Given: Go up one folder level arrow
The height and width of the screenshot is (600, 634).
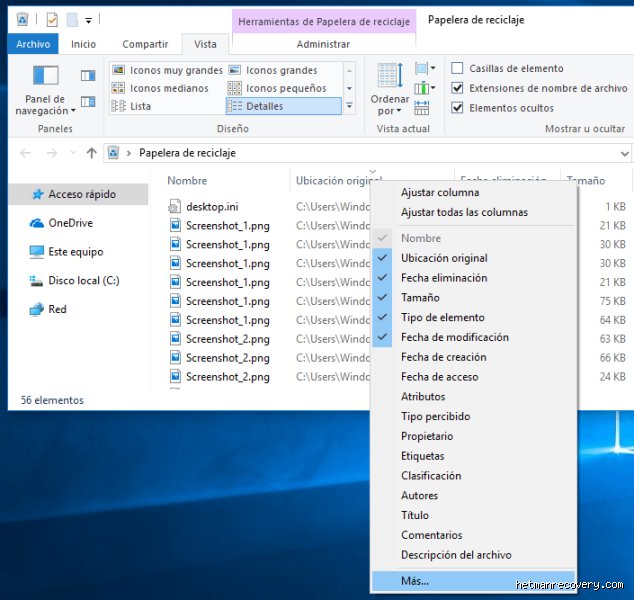Looking at the screenshot, I should click(91, 153).
